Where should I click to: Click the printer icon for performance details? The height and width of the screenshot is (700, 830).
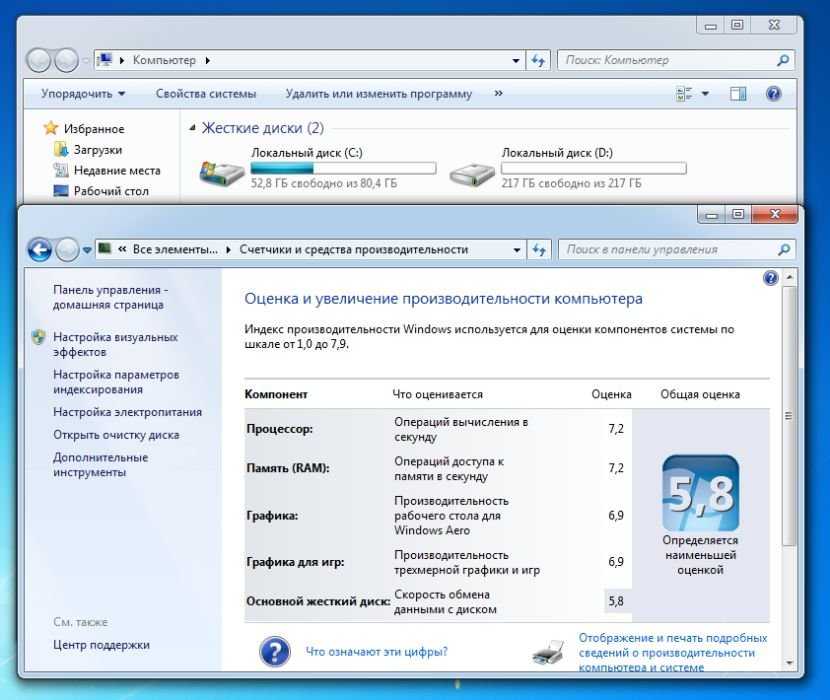pos(548,652)
